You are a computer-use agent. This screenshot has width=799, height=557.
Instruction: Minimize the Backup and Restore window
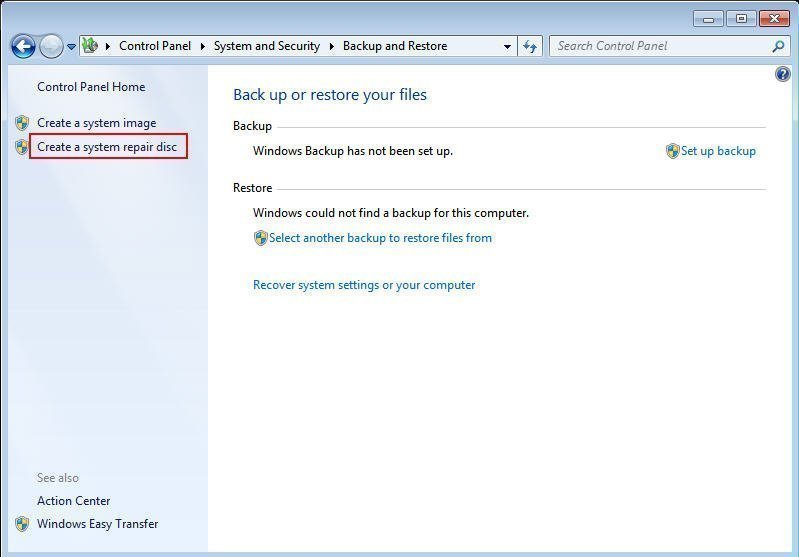pyautogui.click(x=708, y=19)
